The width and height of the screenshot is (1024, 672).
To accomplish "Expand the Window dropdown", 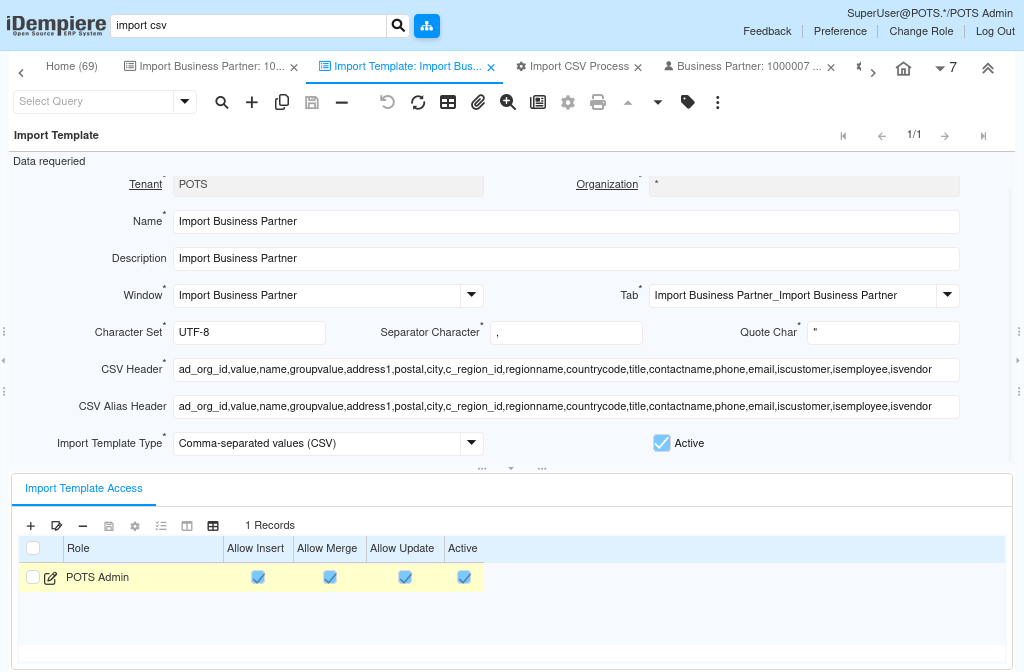I will click(x=472, y=295).
